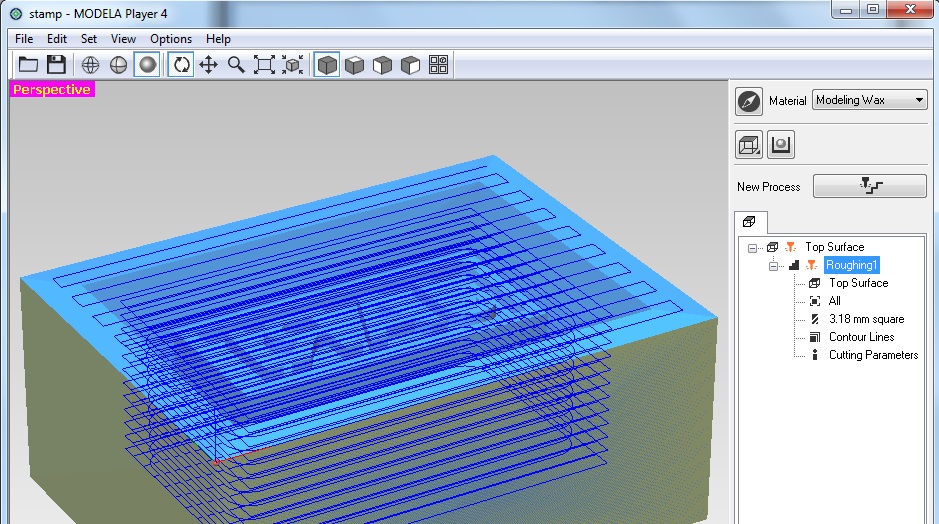This screenshot has width=939, height=524.
Task: Click the Perspective view label
Action: point(52,89)
